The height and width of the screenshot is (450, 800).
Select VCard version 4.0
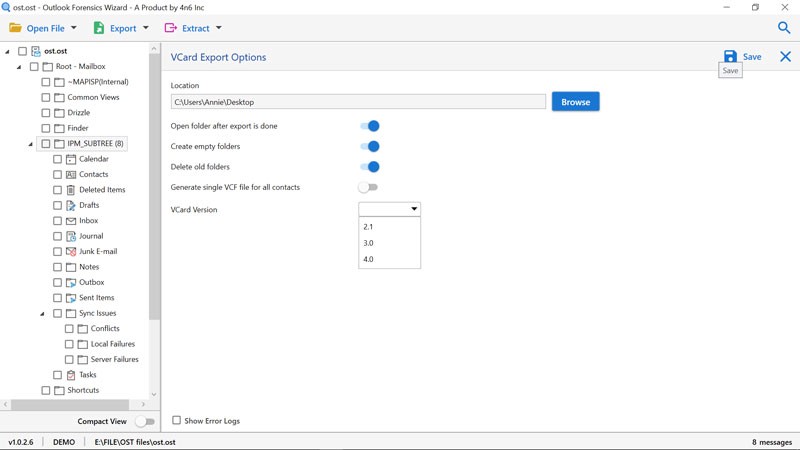click(x=389, y=259)
